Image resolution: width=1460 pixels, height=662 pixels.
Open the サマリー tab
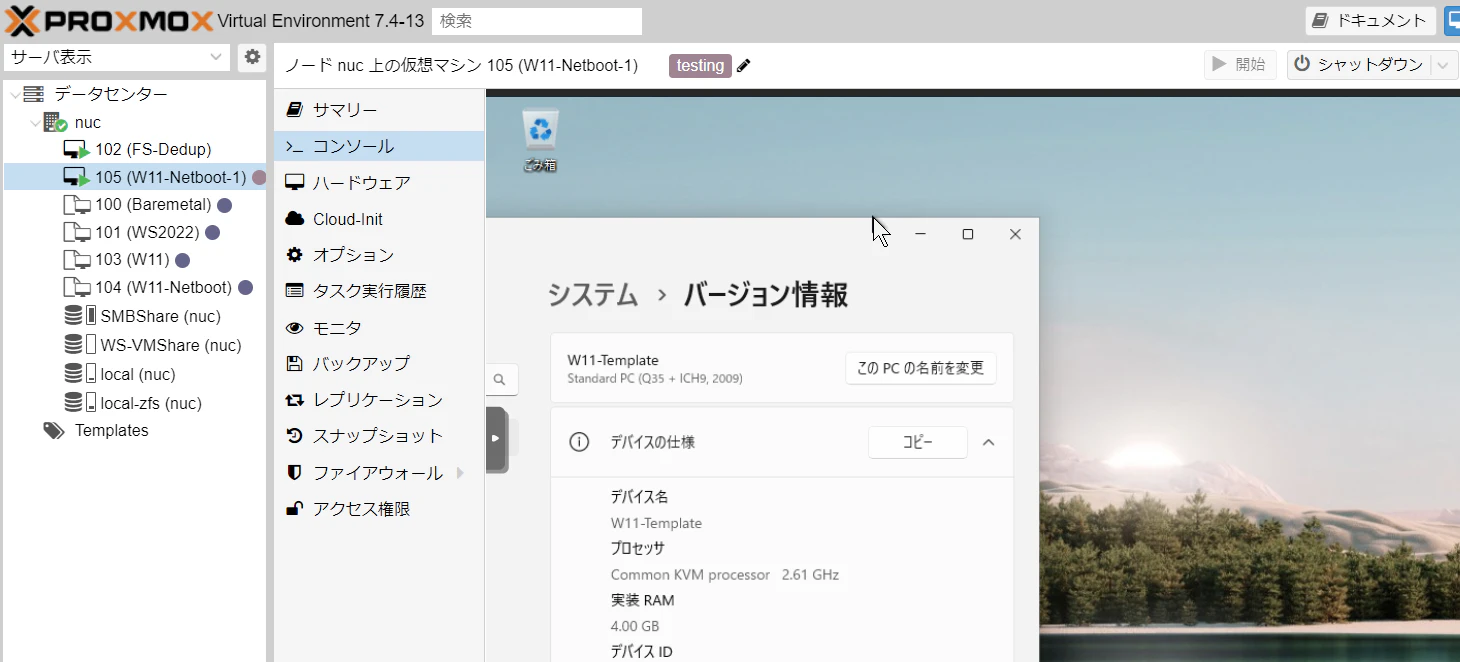pyautogui.click(x=379, y=110)
